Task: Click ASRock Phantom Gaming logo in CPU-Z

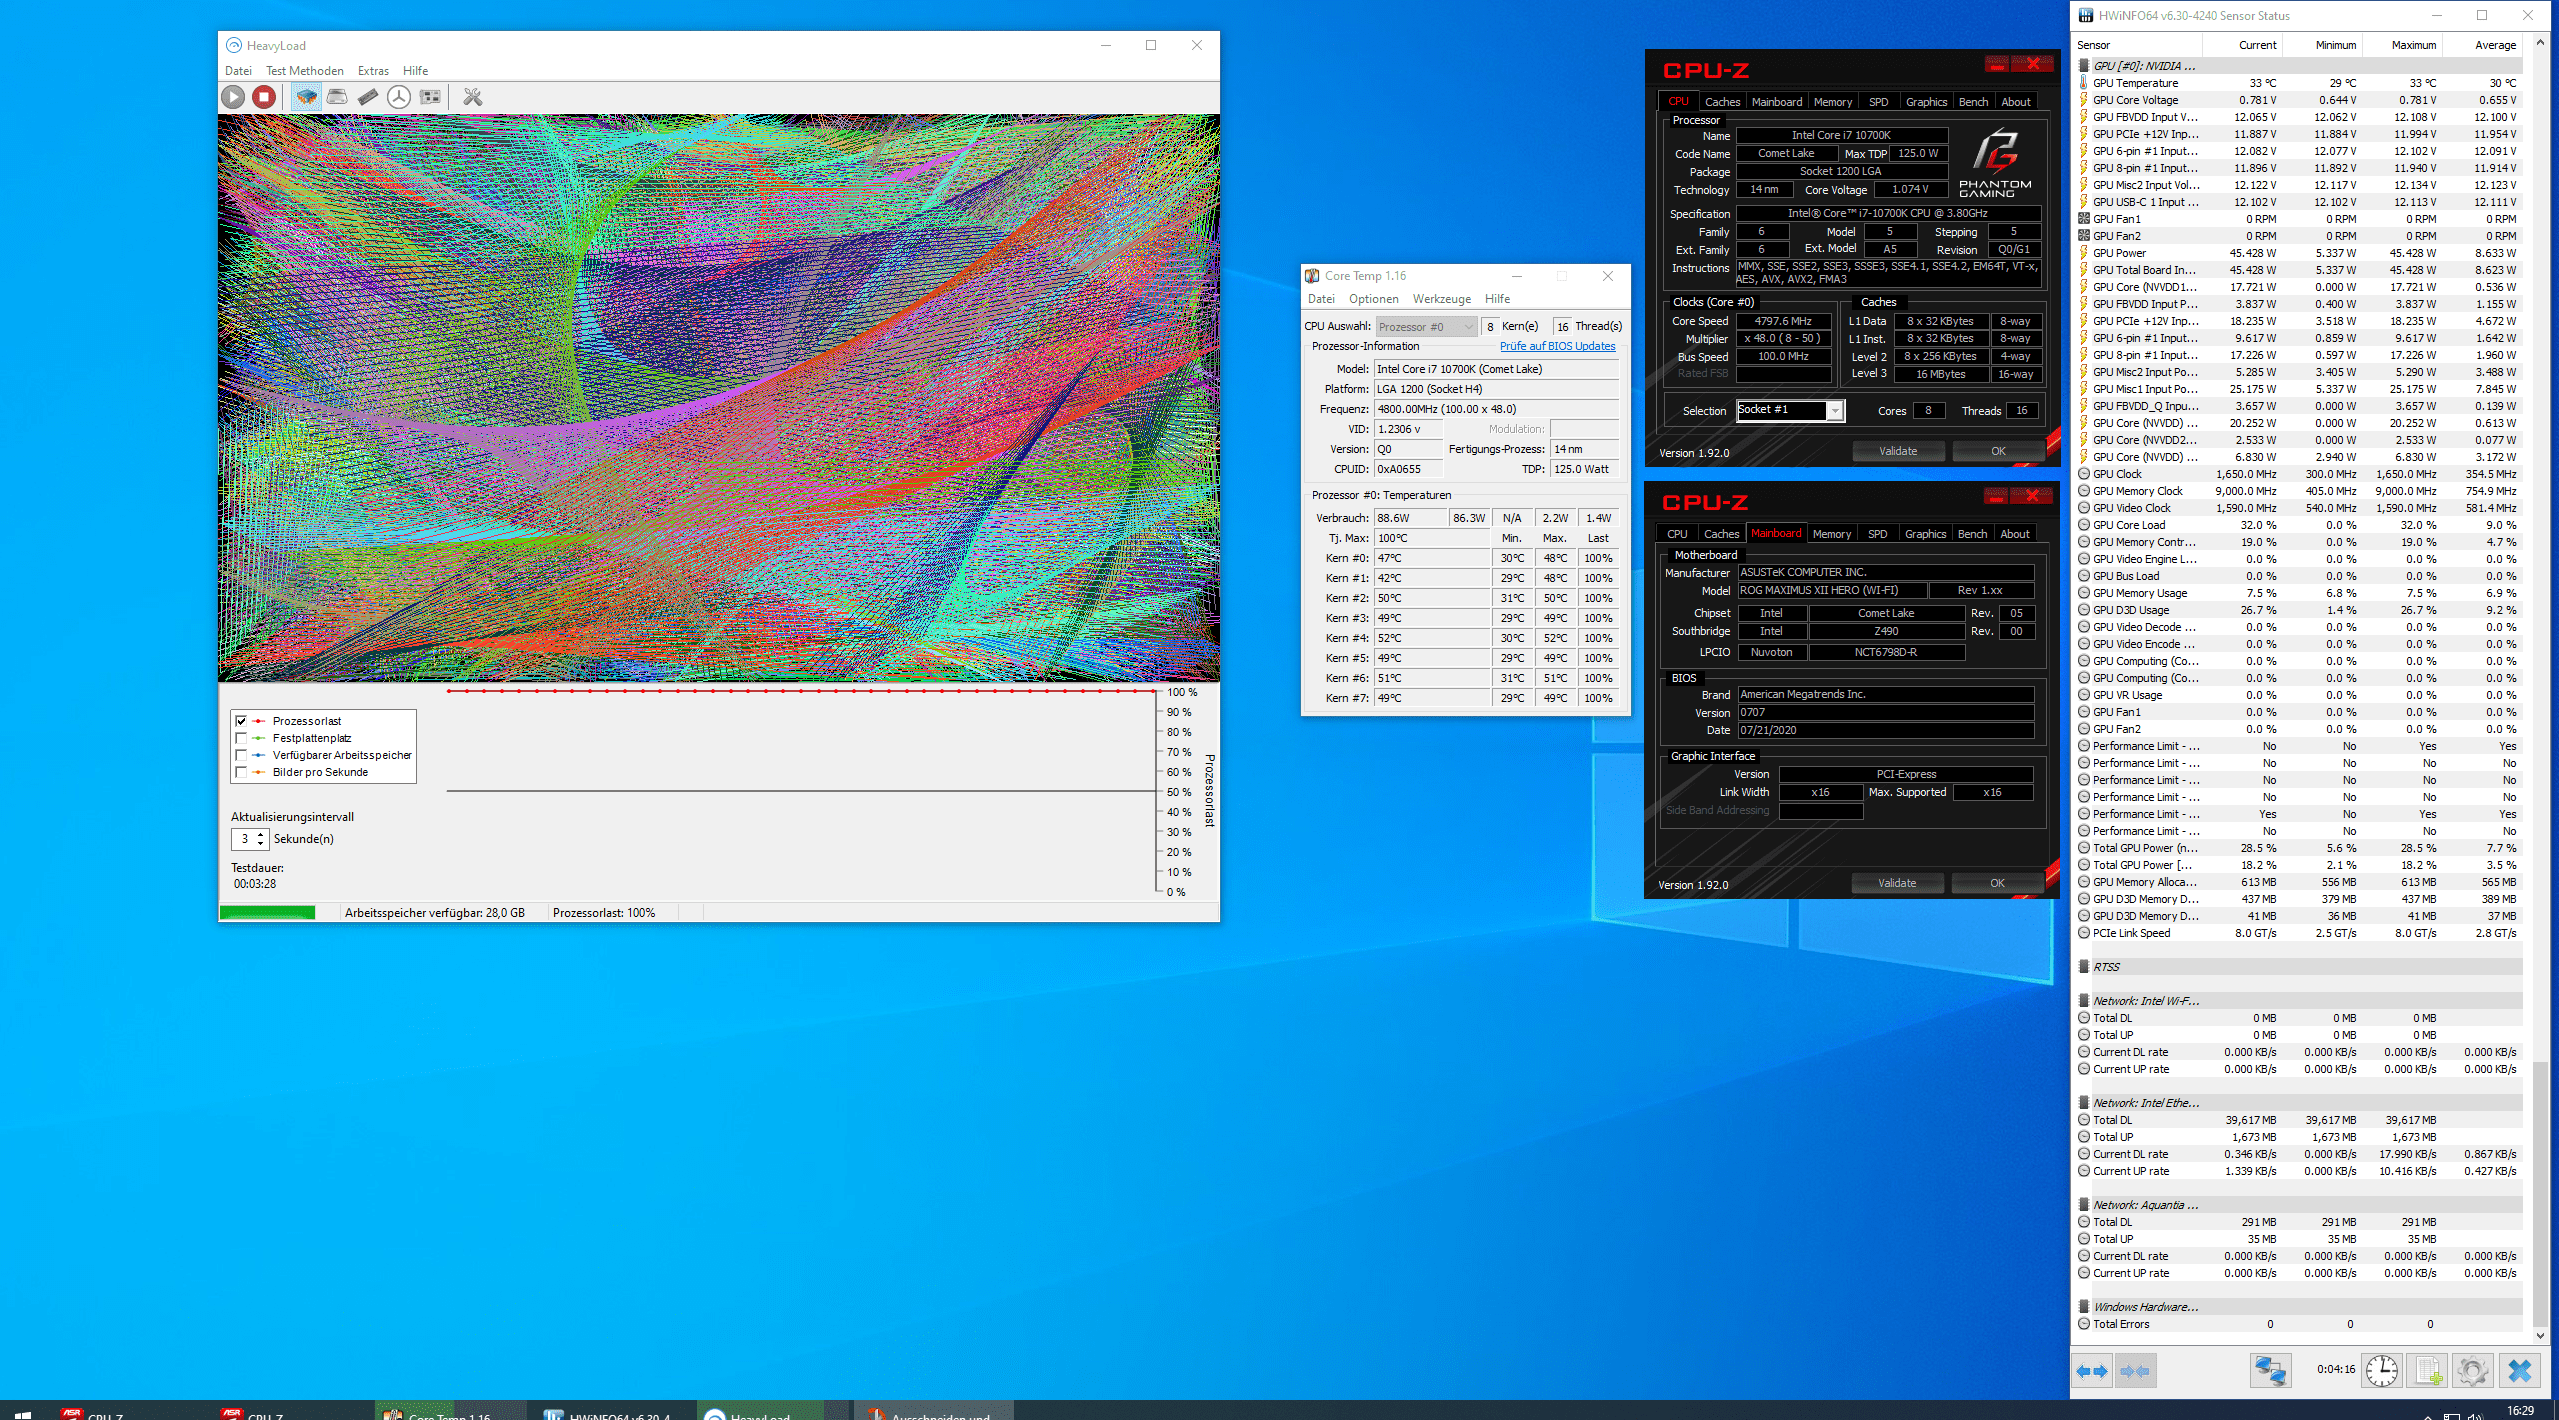Action: [1995, 163]
